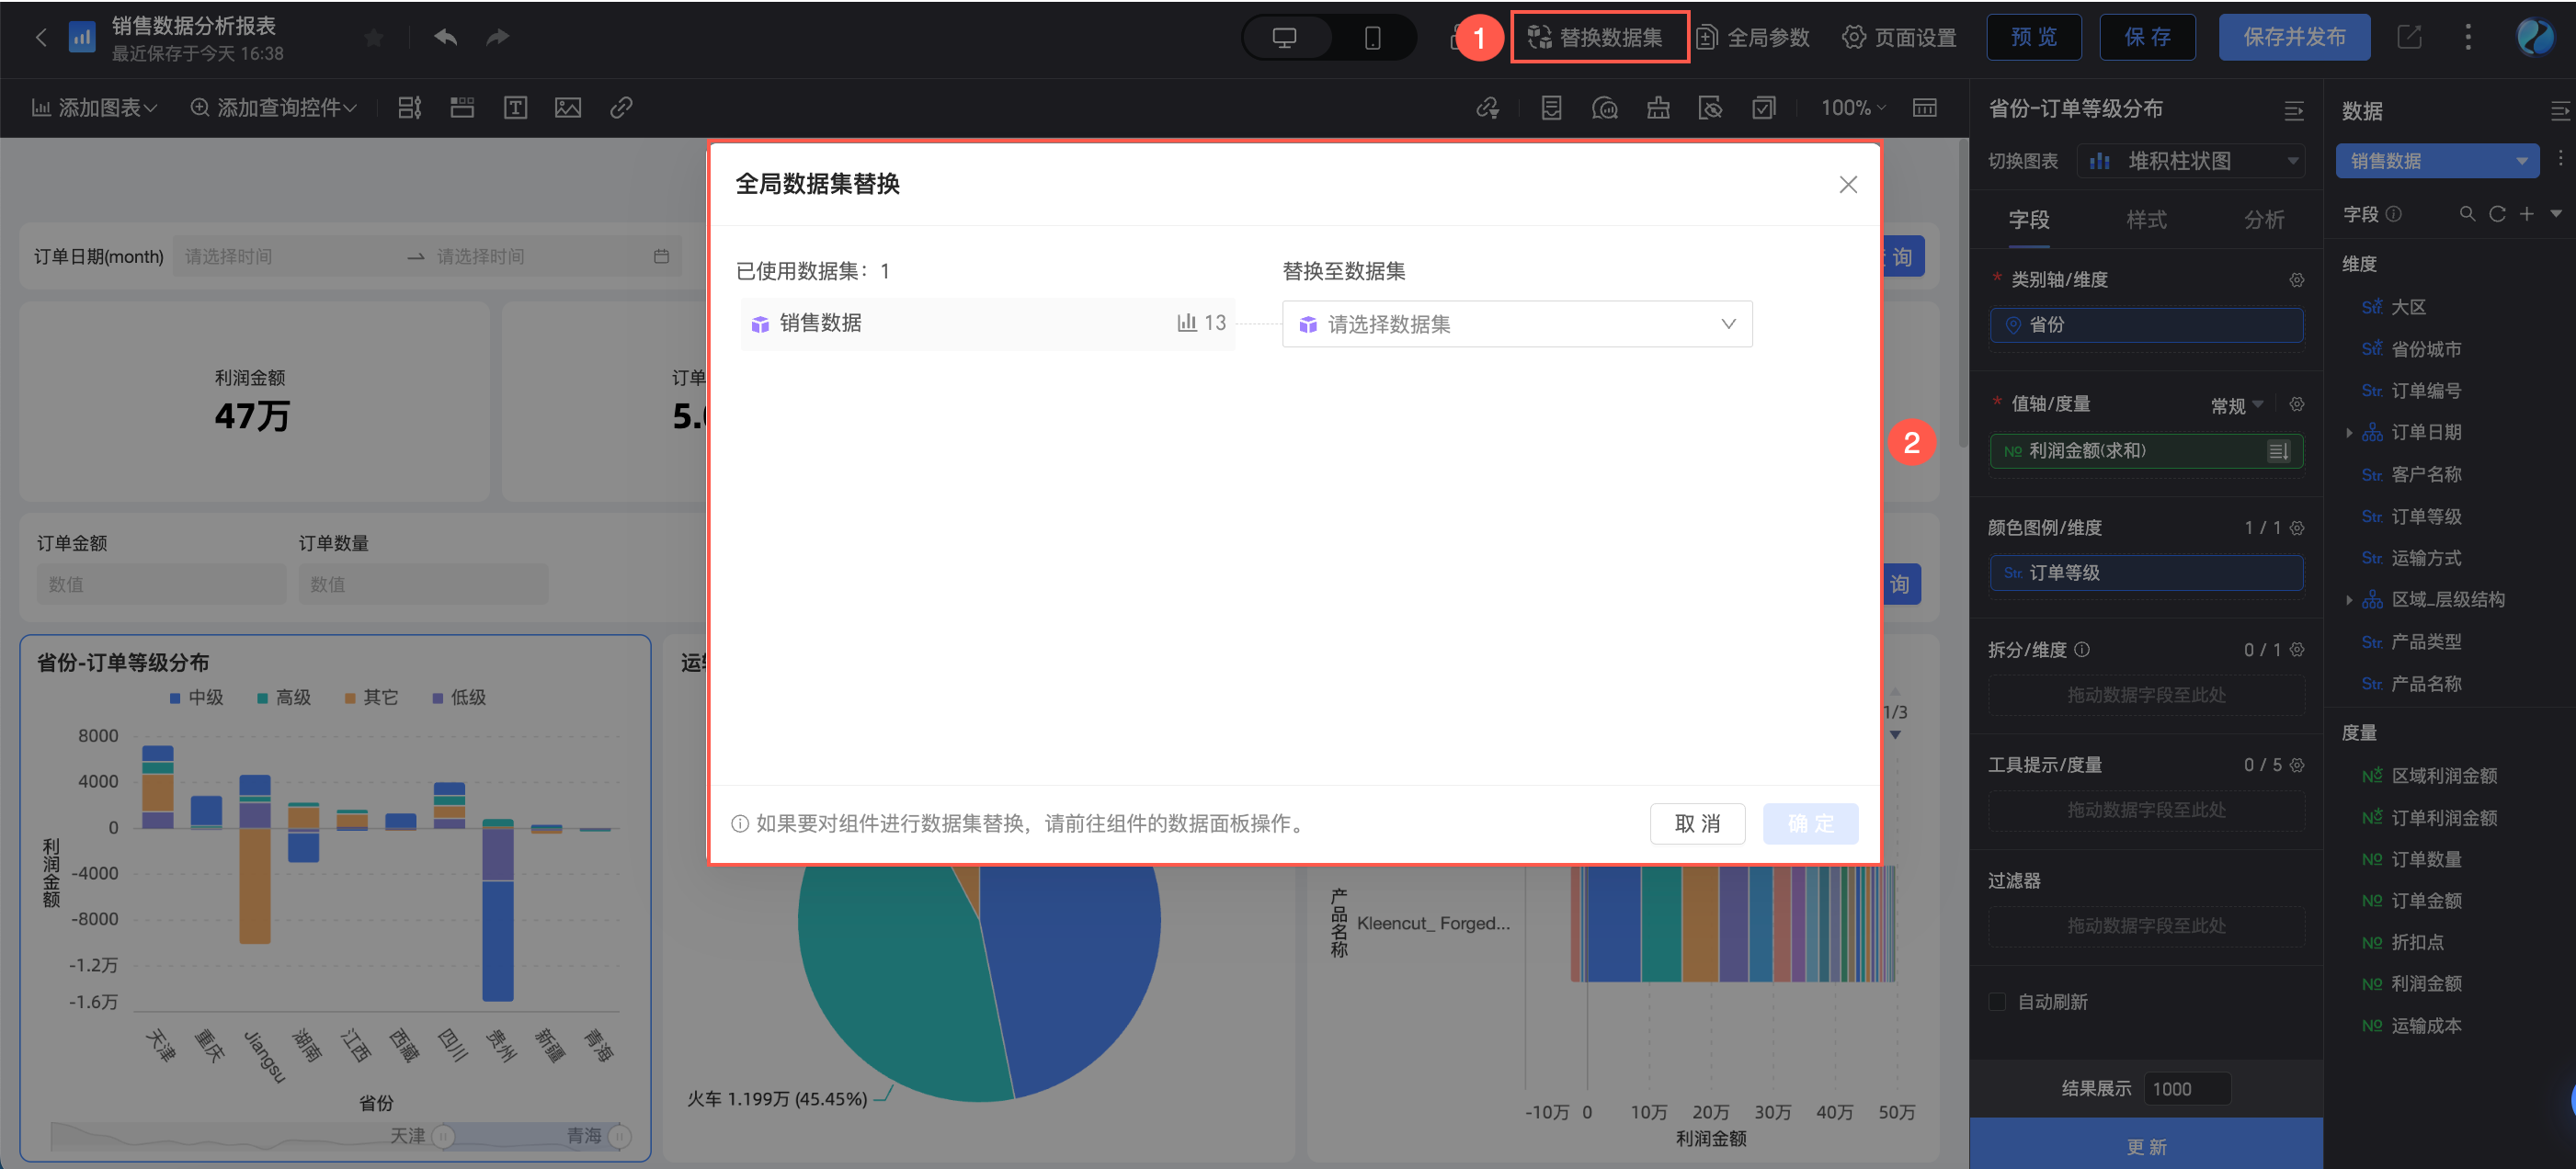This screenshot has width=2576, height=1169.
Task: Switch to mobile layout view icon
Action: (1372, 38)
